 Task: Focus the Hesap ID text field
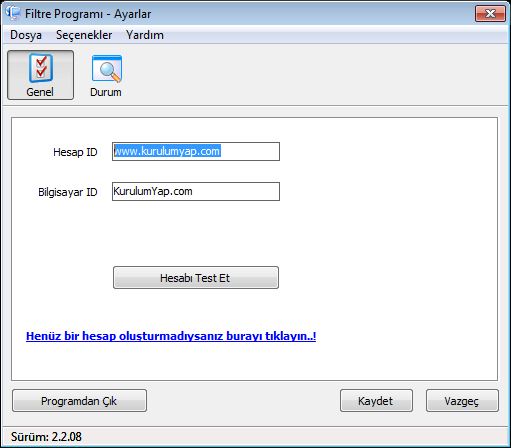tap(196, 152)
